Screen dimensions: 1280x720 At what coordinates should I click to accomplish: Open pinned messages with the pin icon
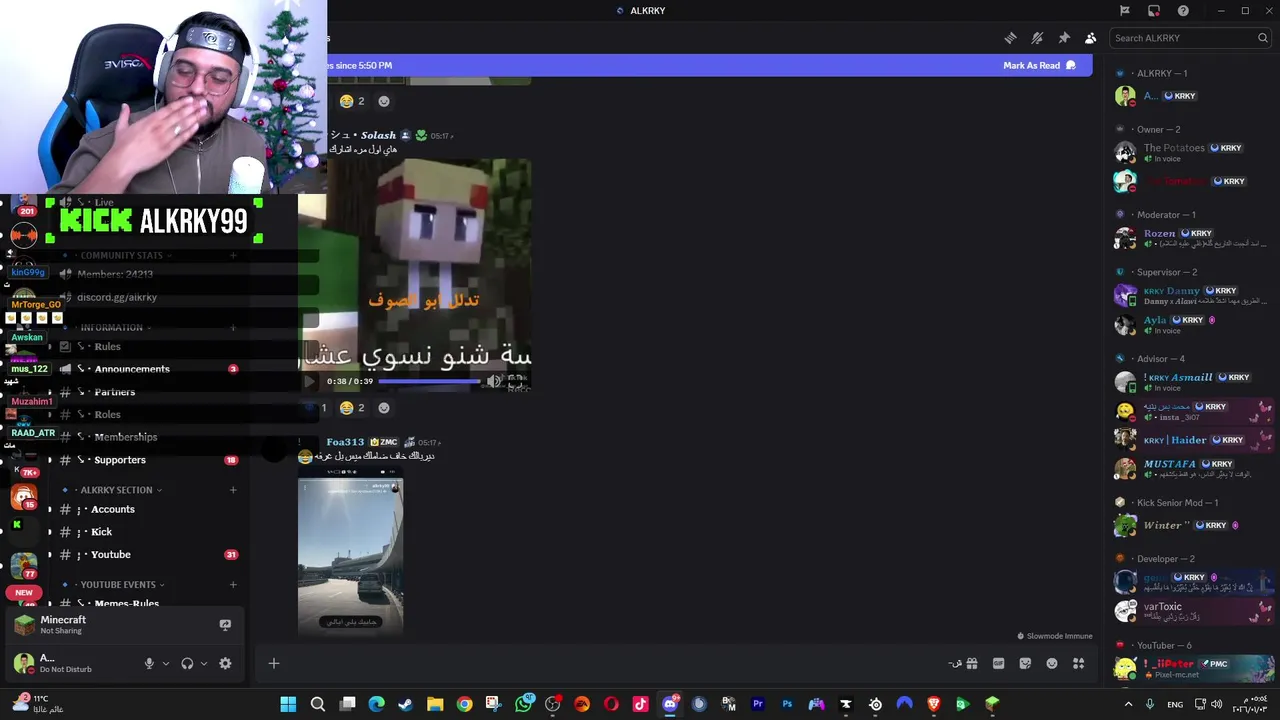[1064, 38]
